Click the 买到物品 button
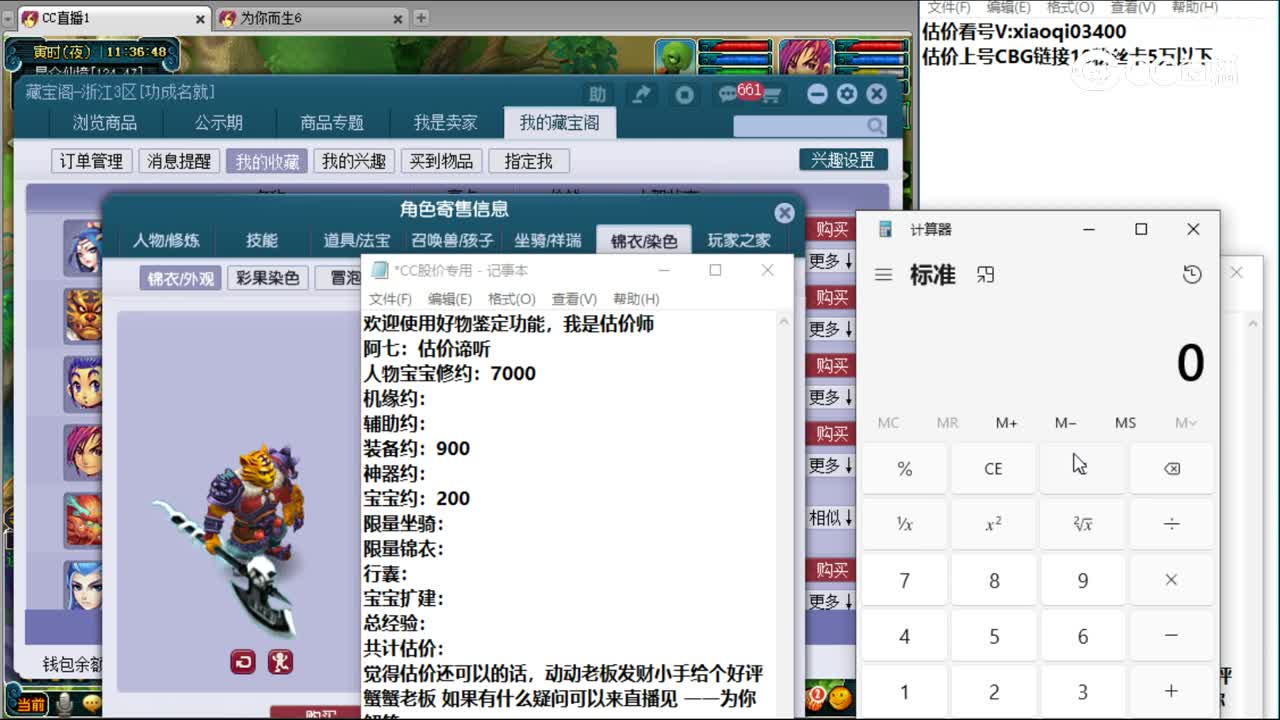The image size is (1280, 720). tap(442, 161)
